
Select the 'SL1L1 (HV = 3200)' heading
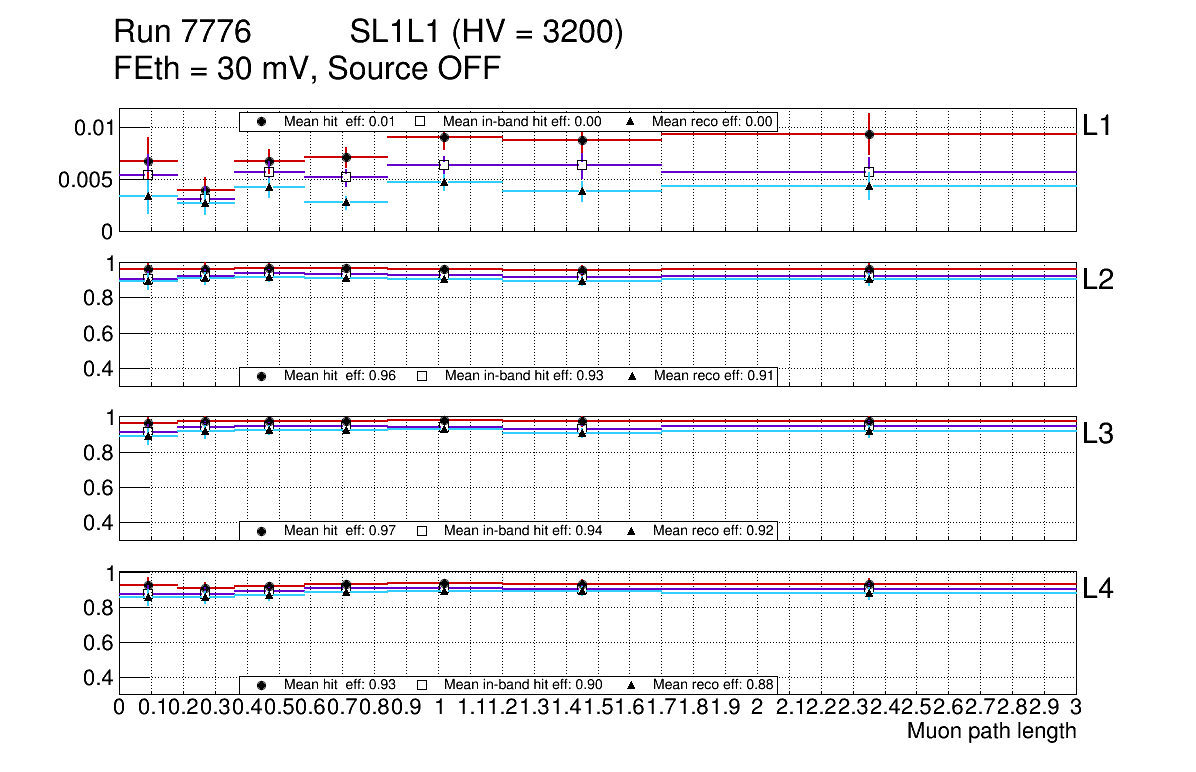point(487,33)
